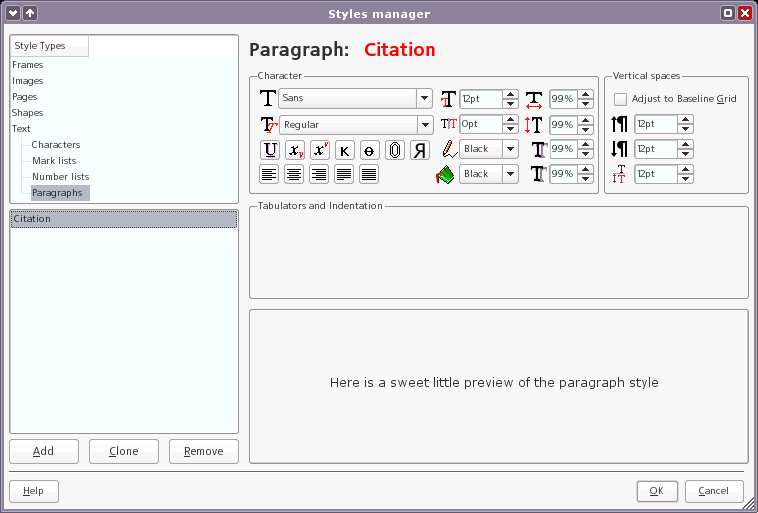Viewport: 758px width, 513px height.
Task: Click the 12pt font size field
Action: coord(480,99)
